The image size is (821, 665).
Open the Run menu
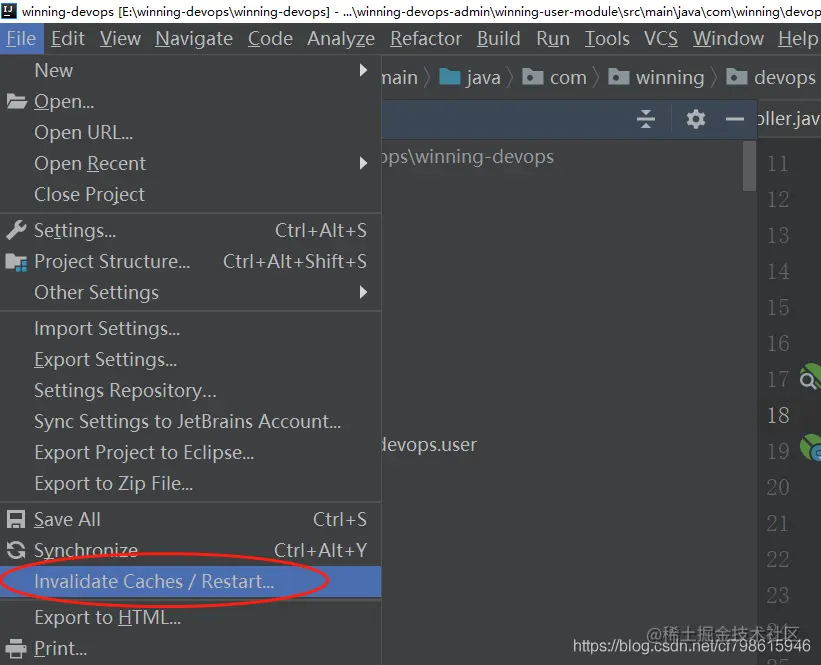553,39
